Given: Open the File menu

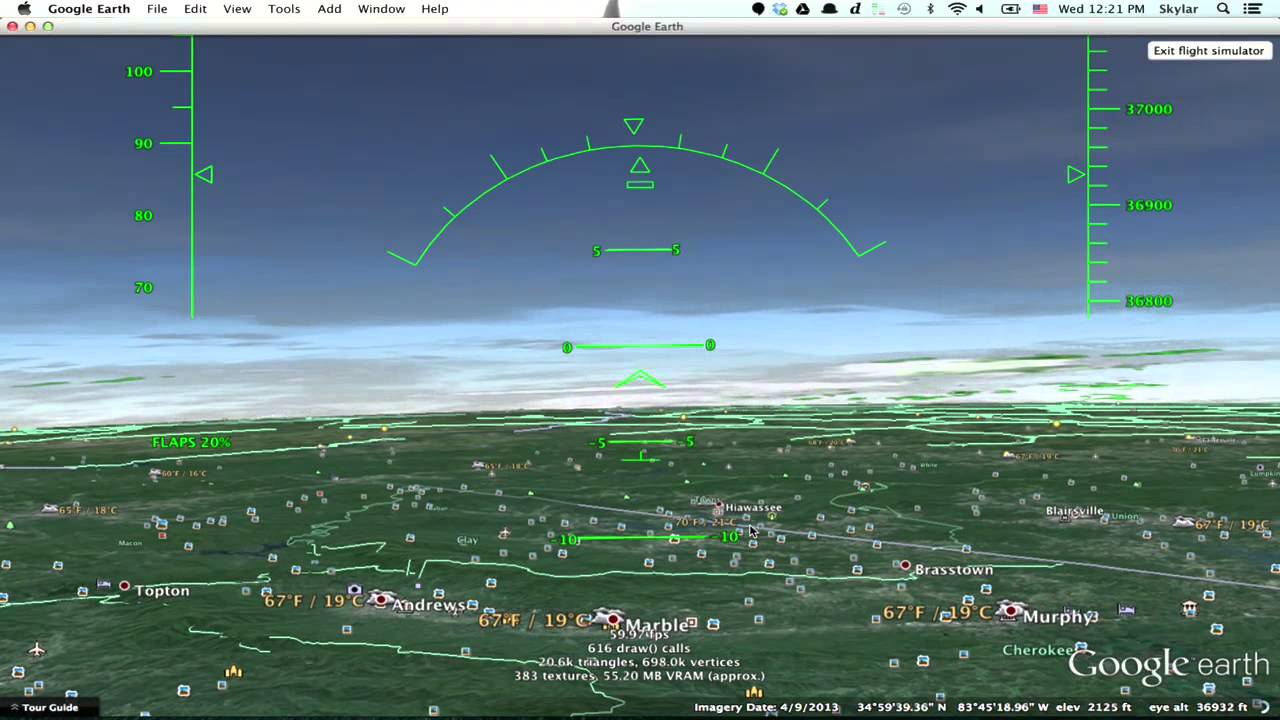Looking at the screenshot, I should point(157,9).
